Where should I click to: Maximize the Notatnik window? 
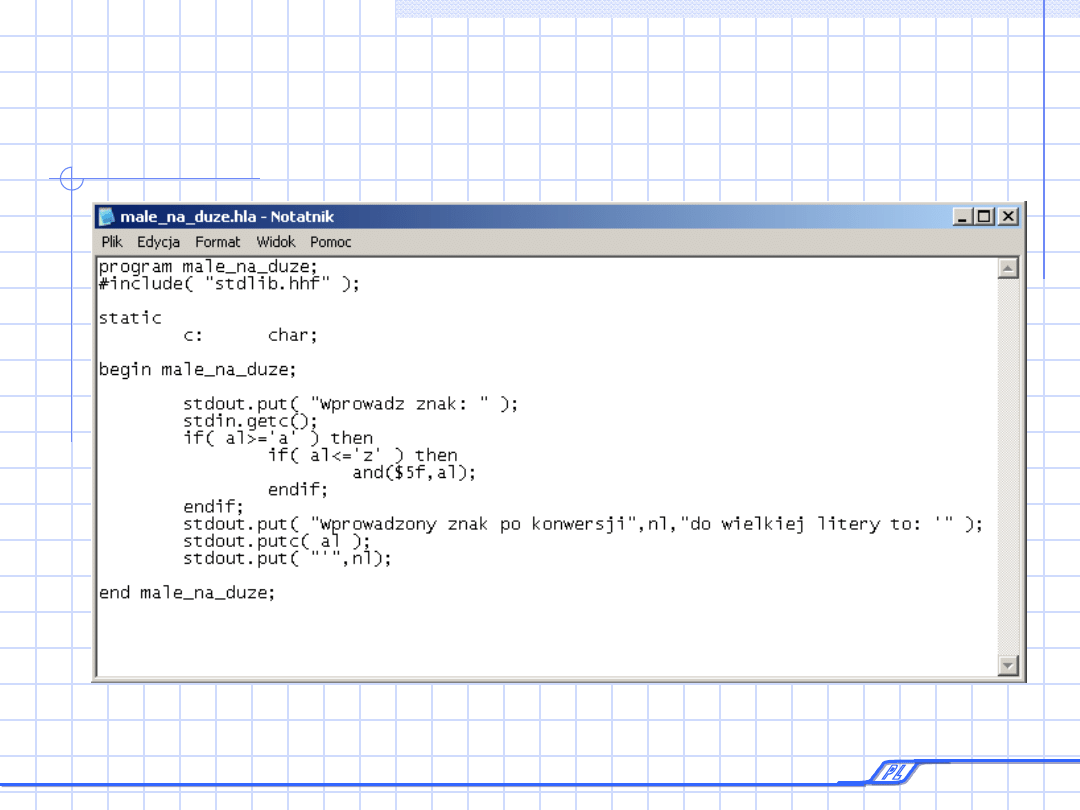[985, 216]
